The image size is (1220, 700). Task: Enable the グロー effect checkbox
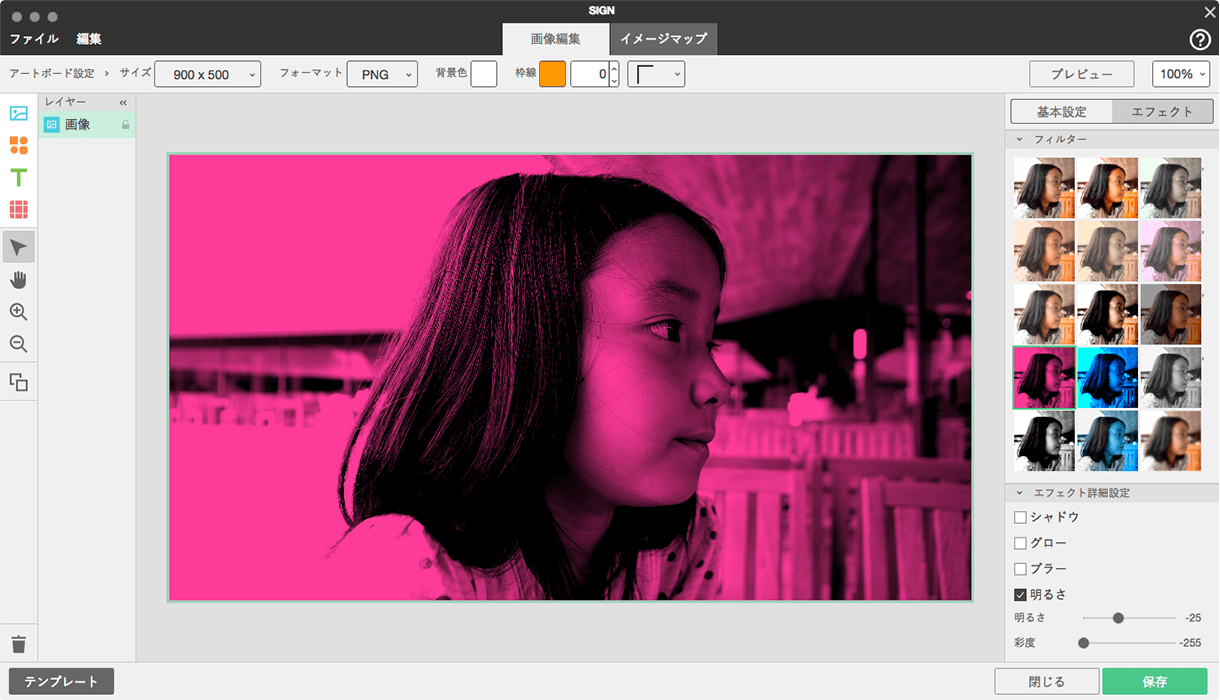point(1021,543)
